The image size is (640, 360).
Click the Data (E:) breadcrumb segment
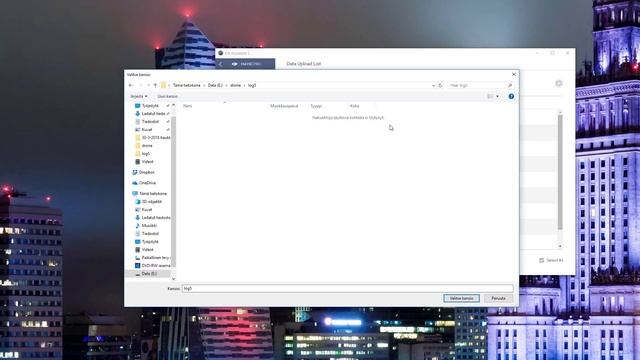pyautogui.click(x=215, y=85)
